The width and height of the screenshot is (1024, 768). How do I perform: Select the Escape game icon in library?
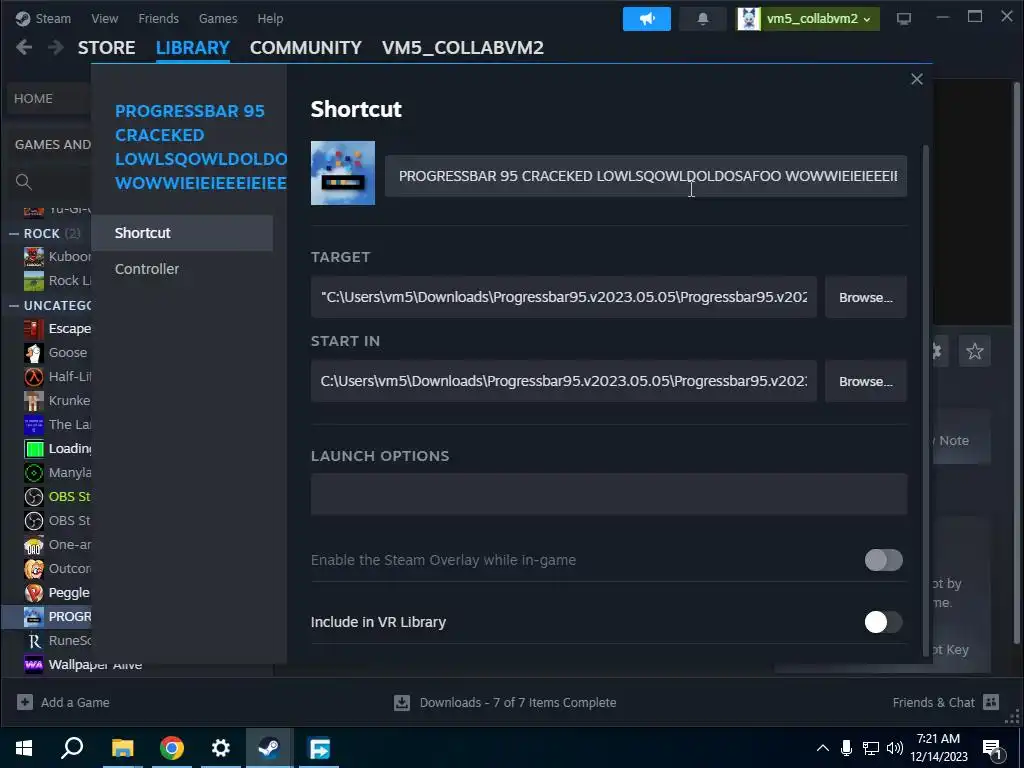click(x=34, y=328)
